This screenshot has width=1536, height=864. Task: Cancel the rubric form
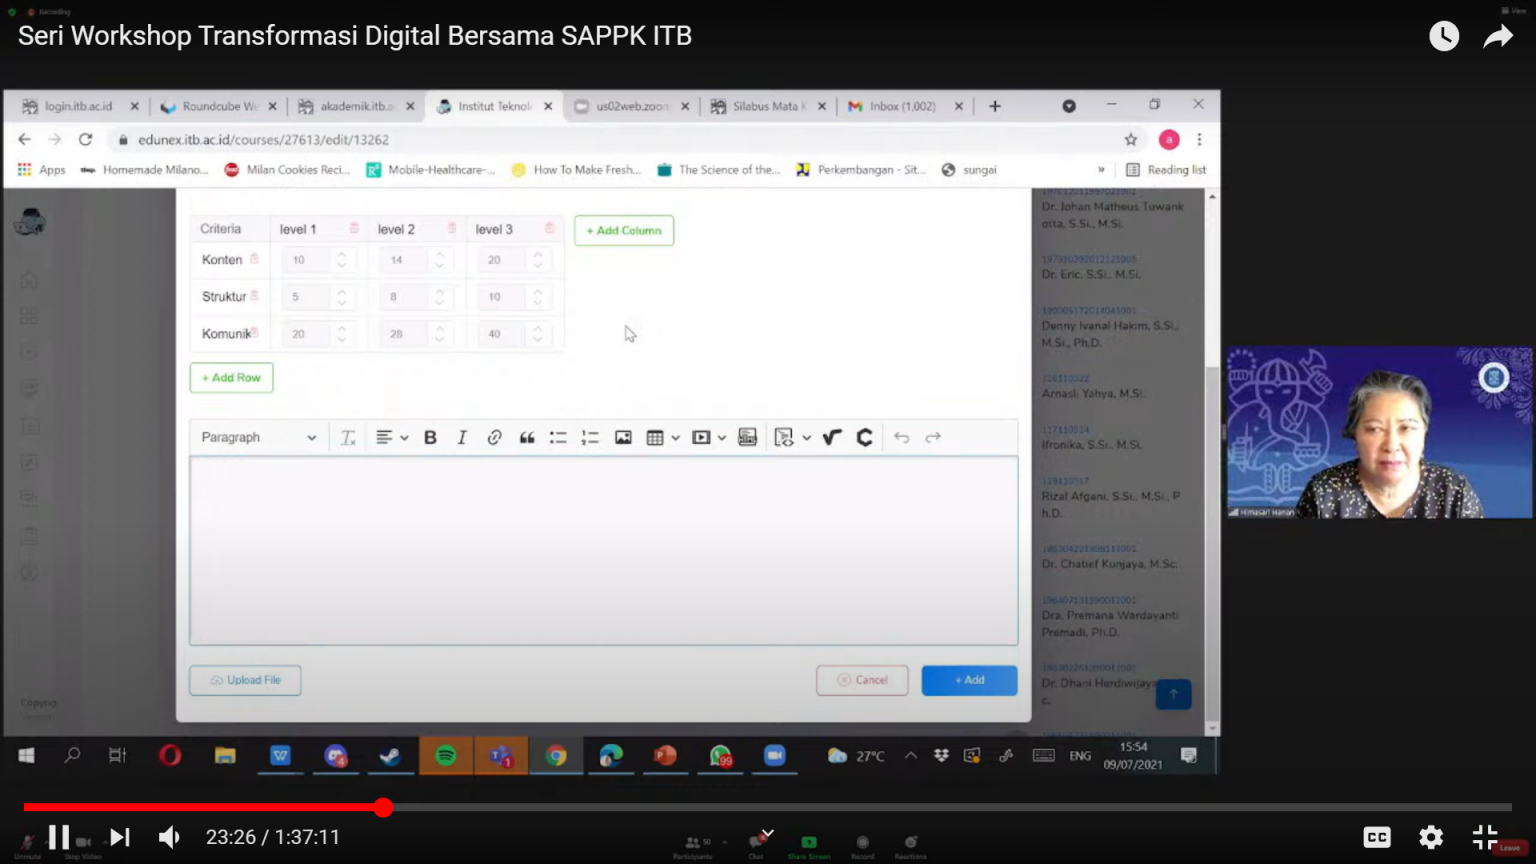pos(862,680)
